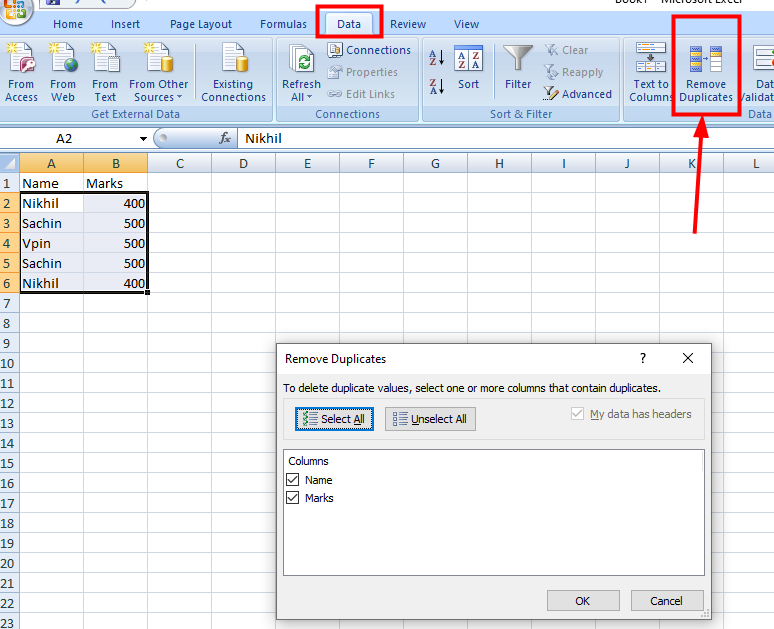Click the Insert Function fx icon
774x629 pixels.
coord(225,138)
